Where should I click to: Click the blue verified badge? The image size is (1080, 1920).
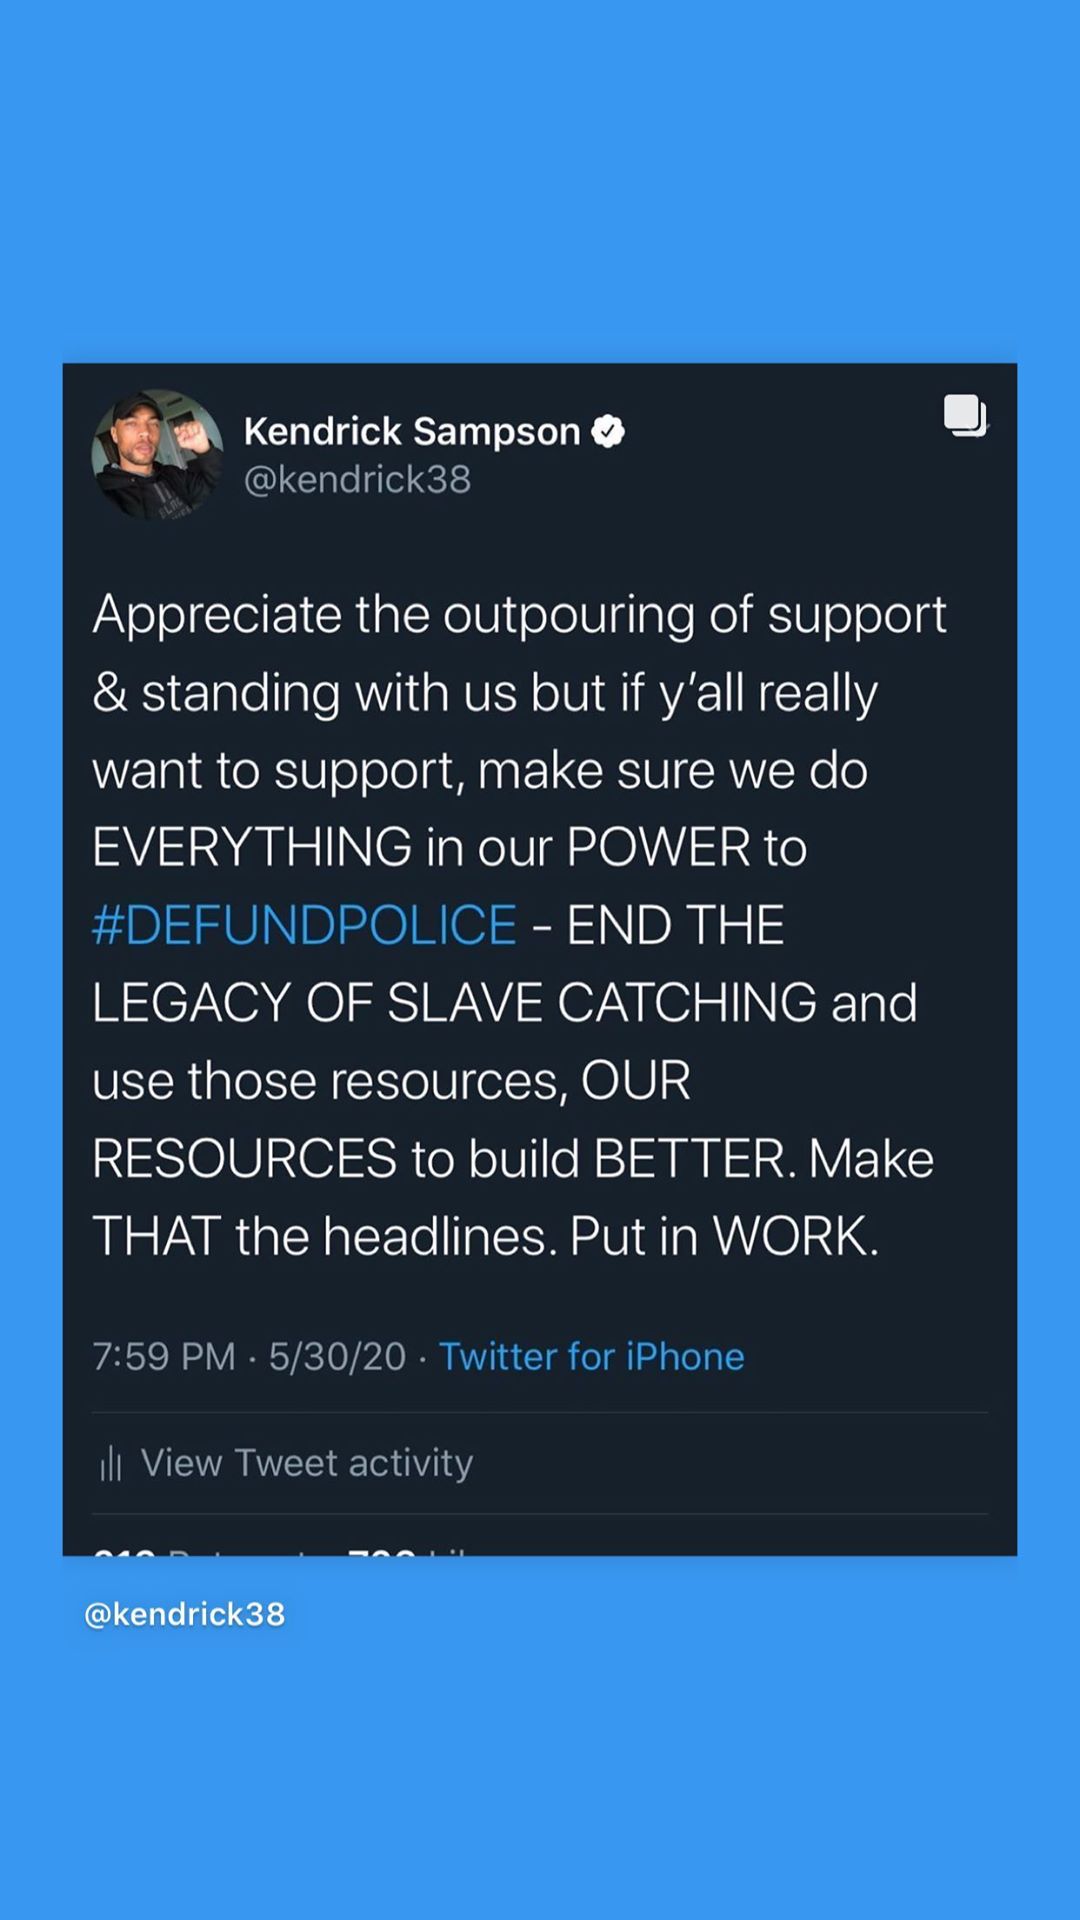coord(608,431)
